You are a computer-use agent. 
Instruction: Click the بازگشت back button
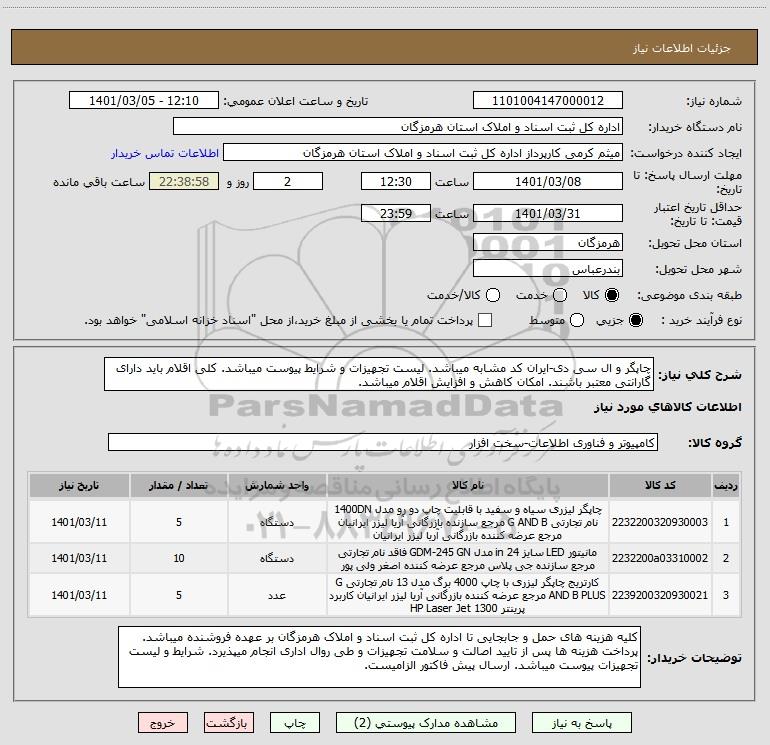[229, 723]
